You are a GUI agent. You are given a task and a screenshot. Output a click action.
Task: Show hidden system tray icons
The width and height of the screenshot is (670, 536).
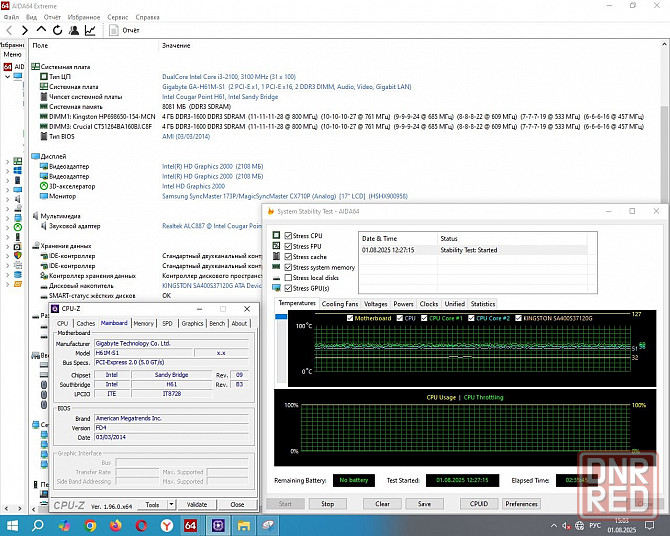[x=554, y=525]
